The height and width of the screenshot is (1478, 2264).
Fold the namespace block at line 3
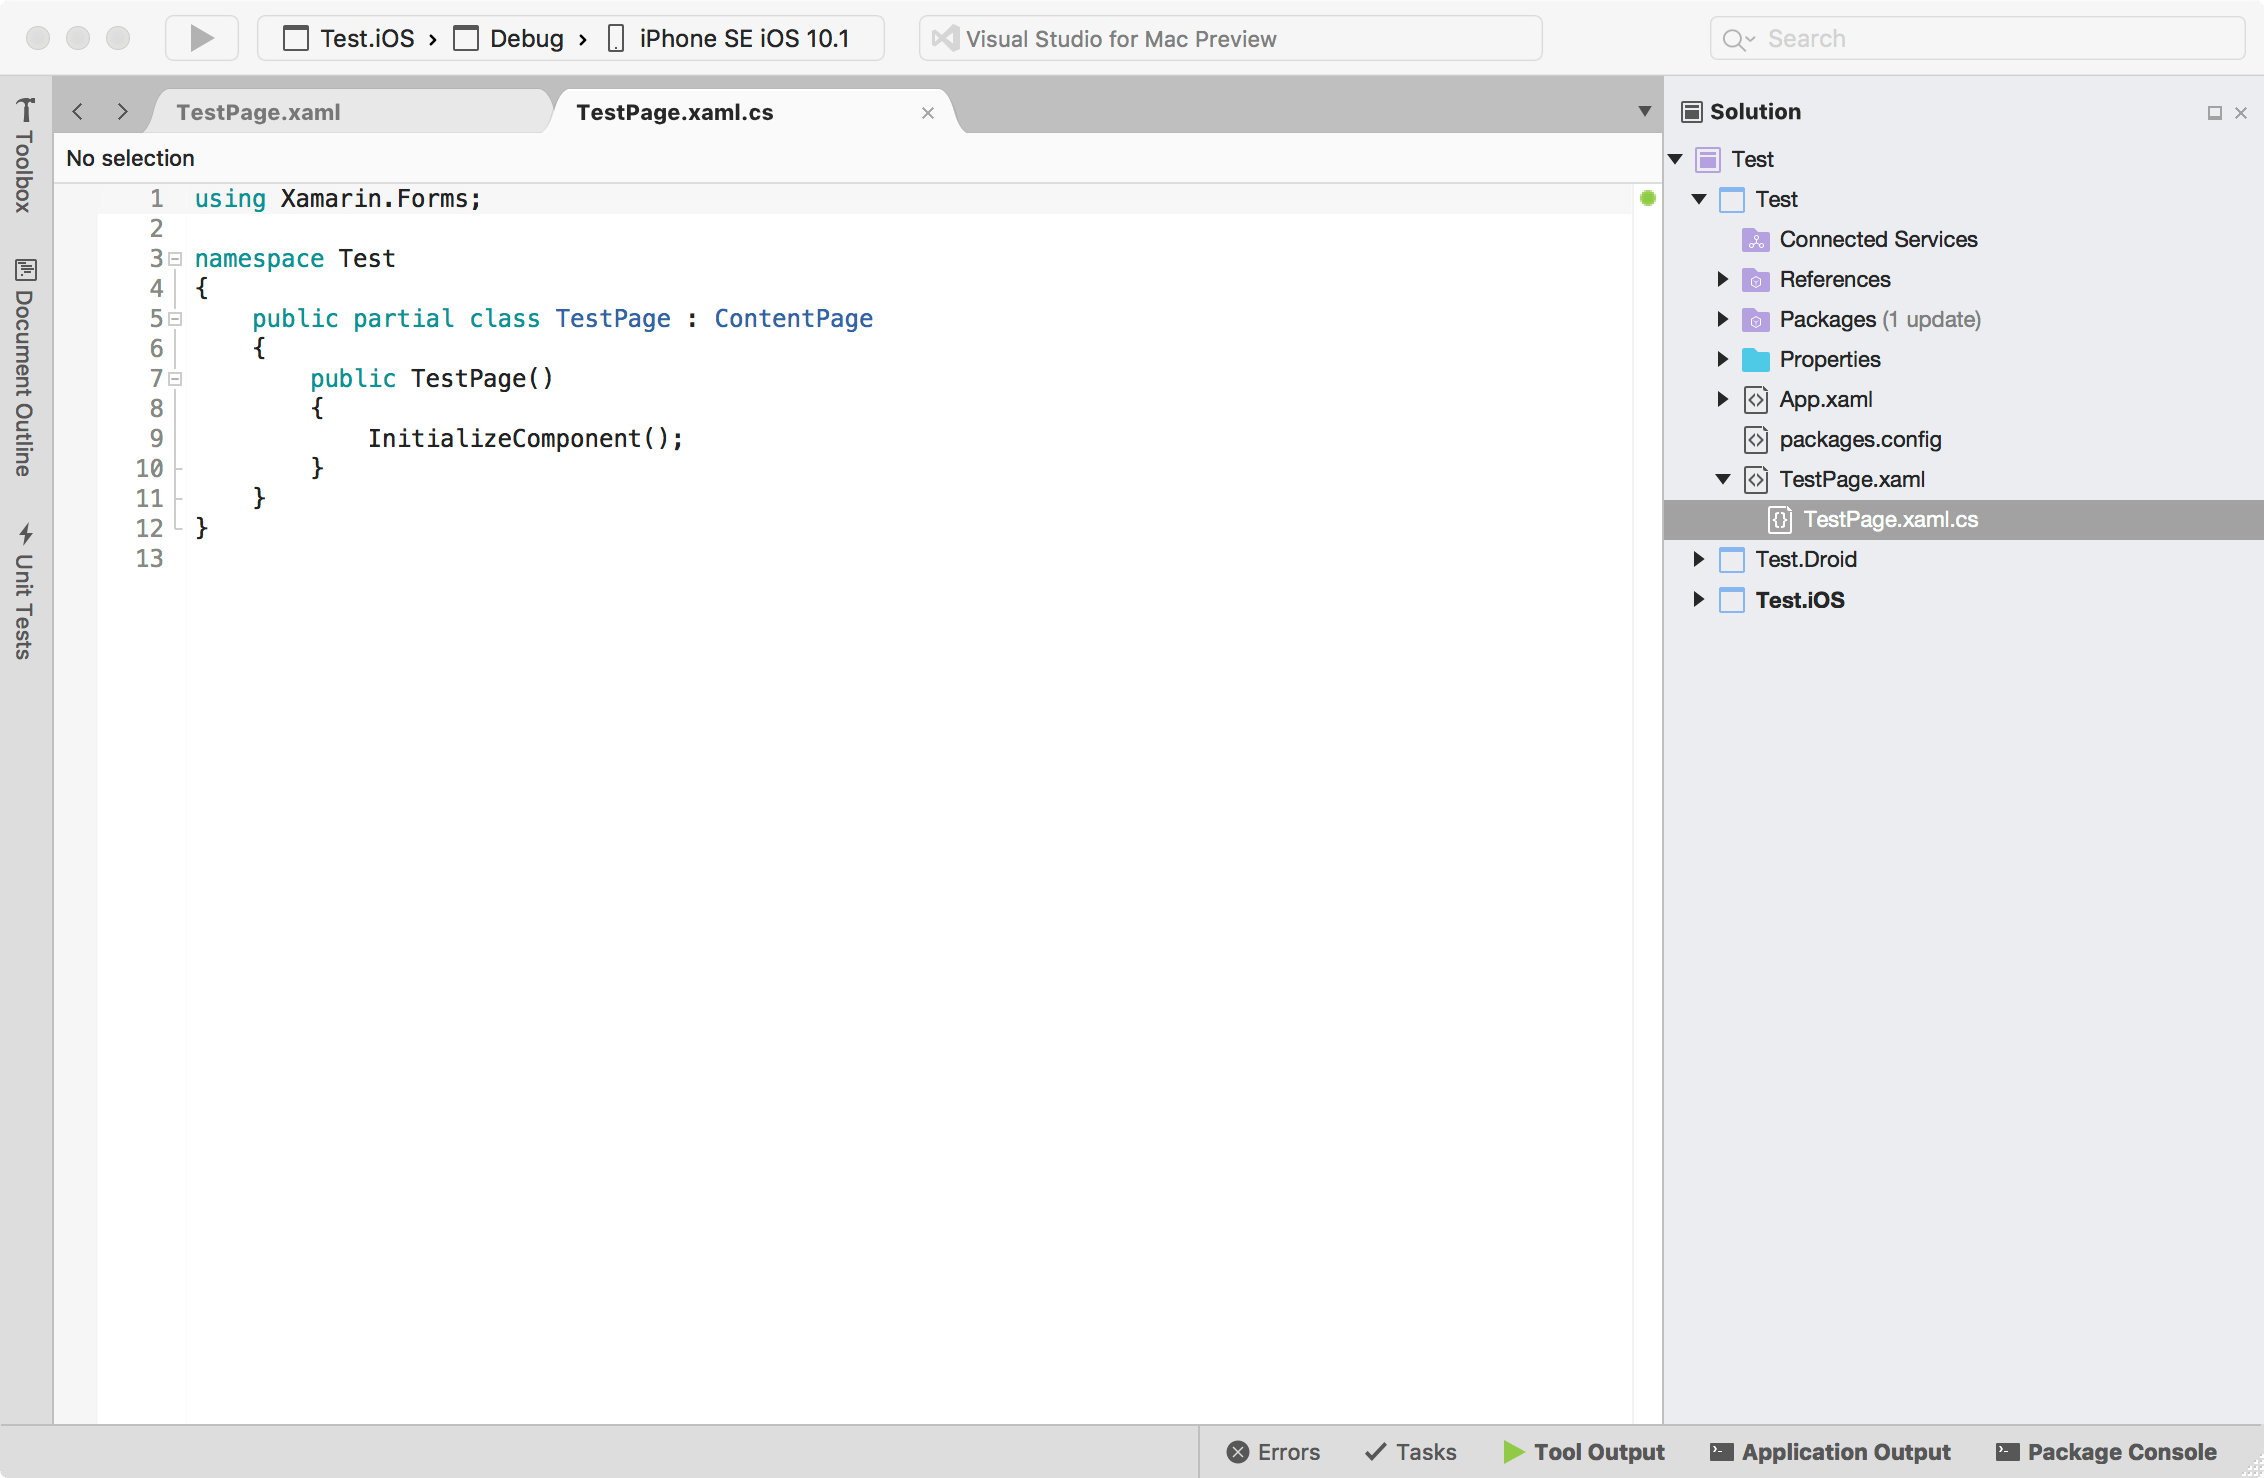click(x=175, y=259)
